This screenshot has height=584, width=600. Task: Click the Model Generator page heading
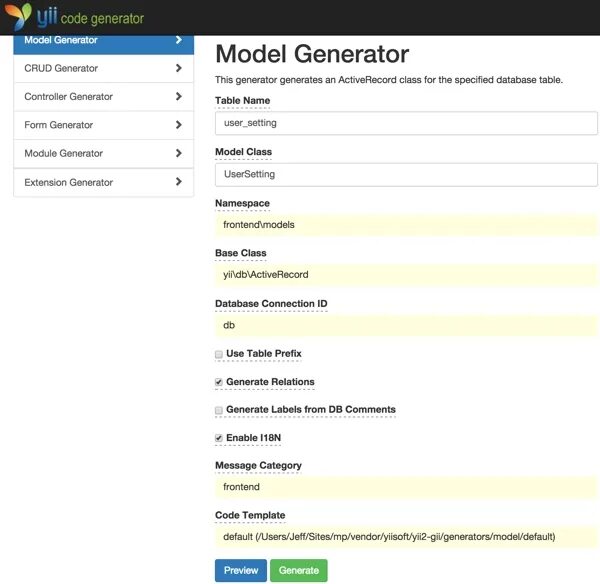[312, 54]
